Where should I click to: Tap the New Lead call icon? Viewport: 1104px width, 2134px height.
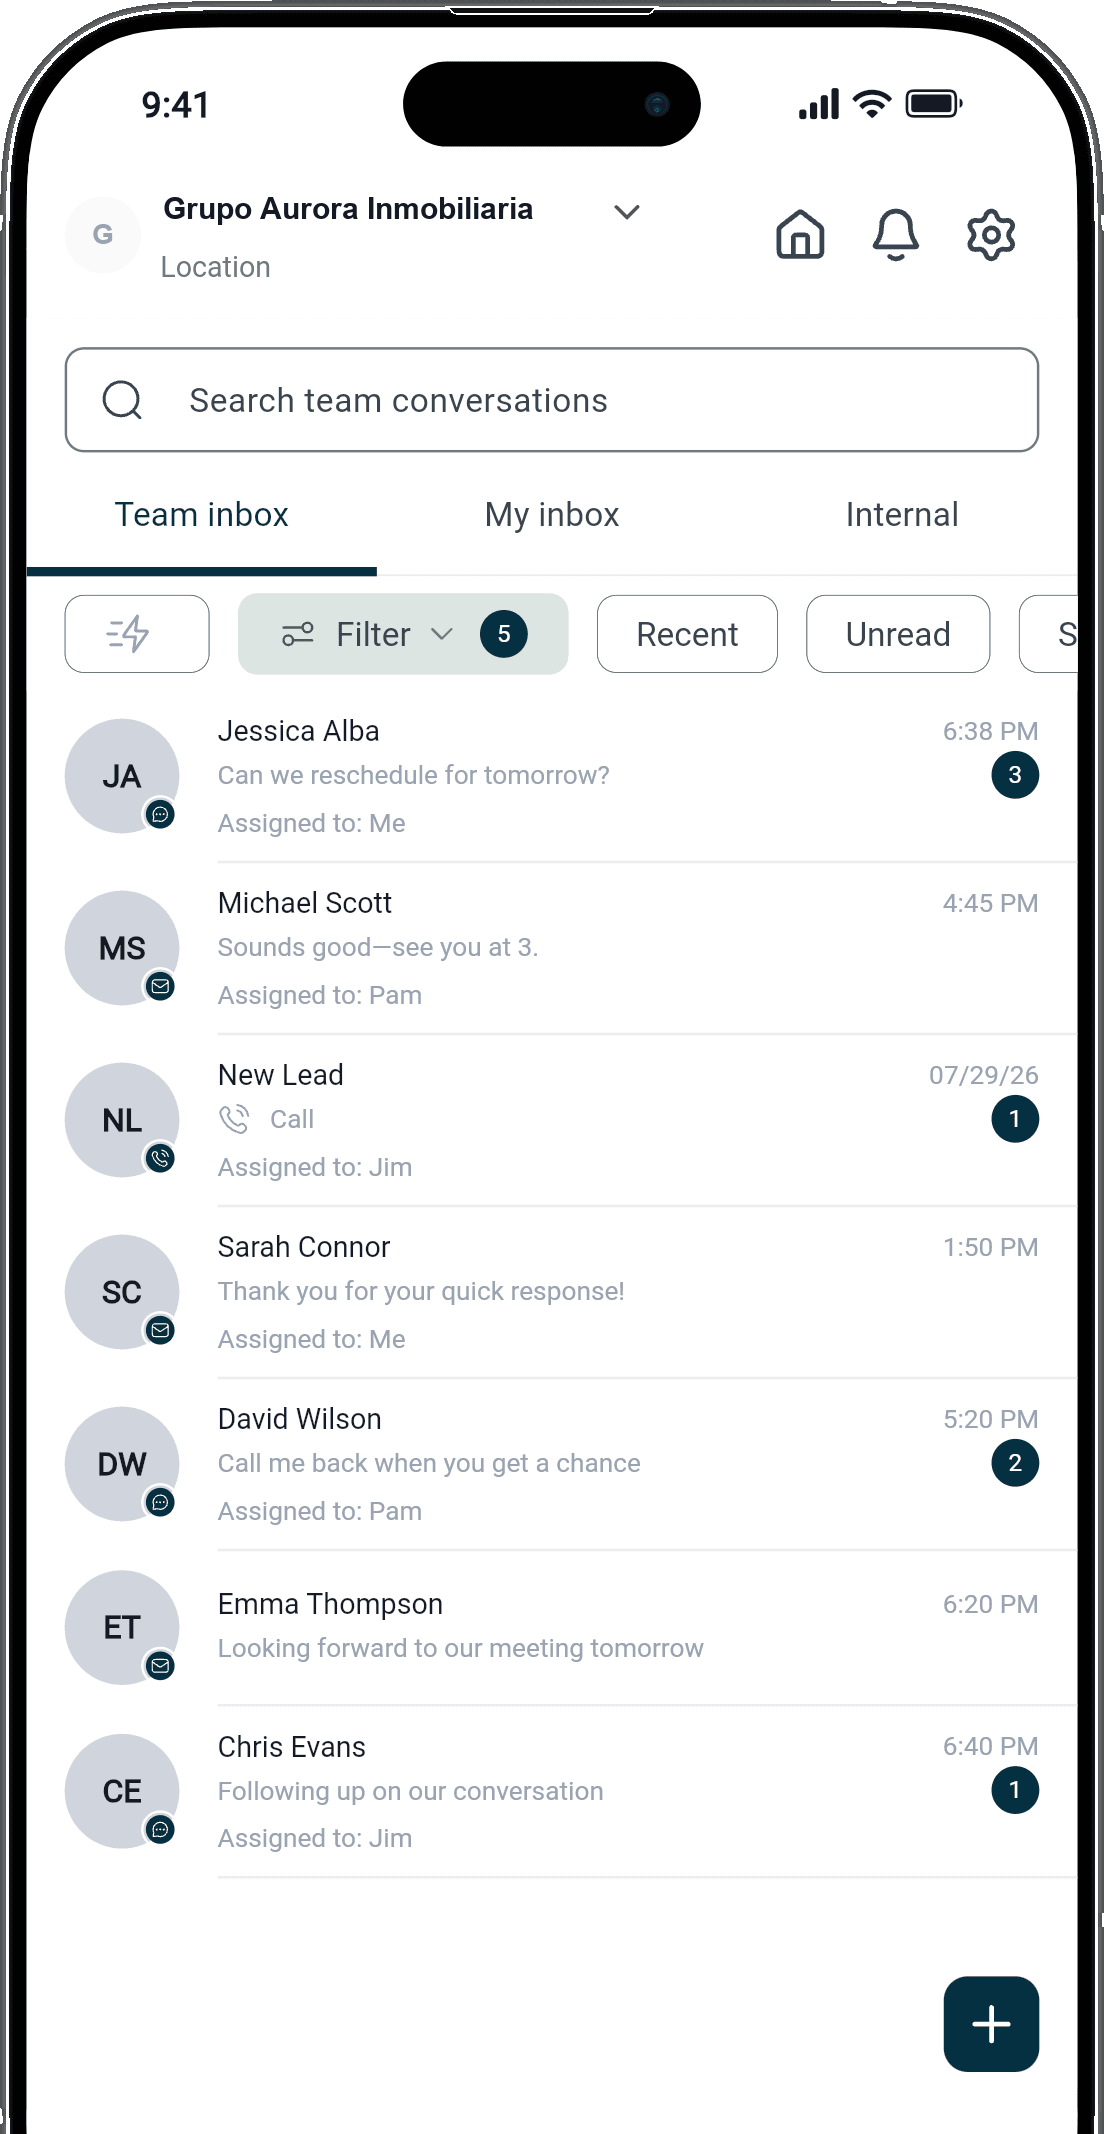234,1119
